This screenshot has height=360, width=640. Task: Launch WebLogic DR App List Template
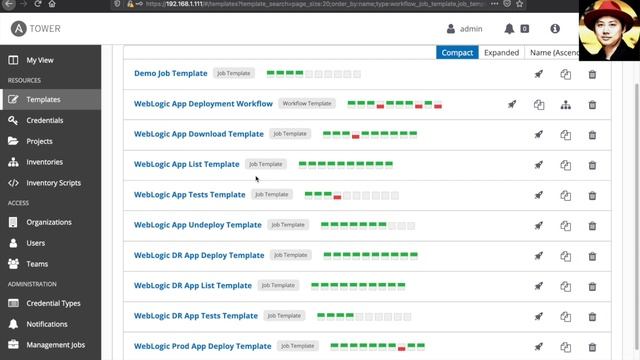click(539, 286)
